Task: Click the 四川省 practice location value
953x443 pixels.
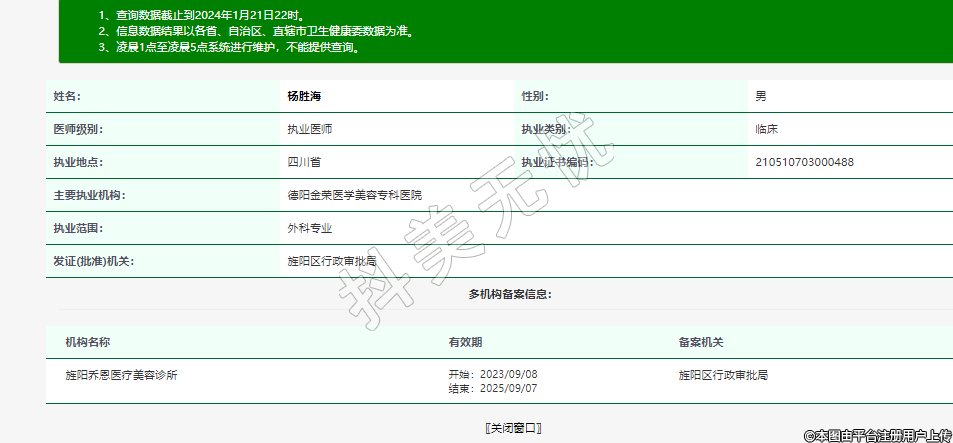Action: pos(303,162)
